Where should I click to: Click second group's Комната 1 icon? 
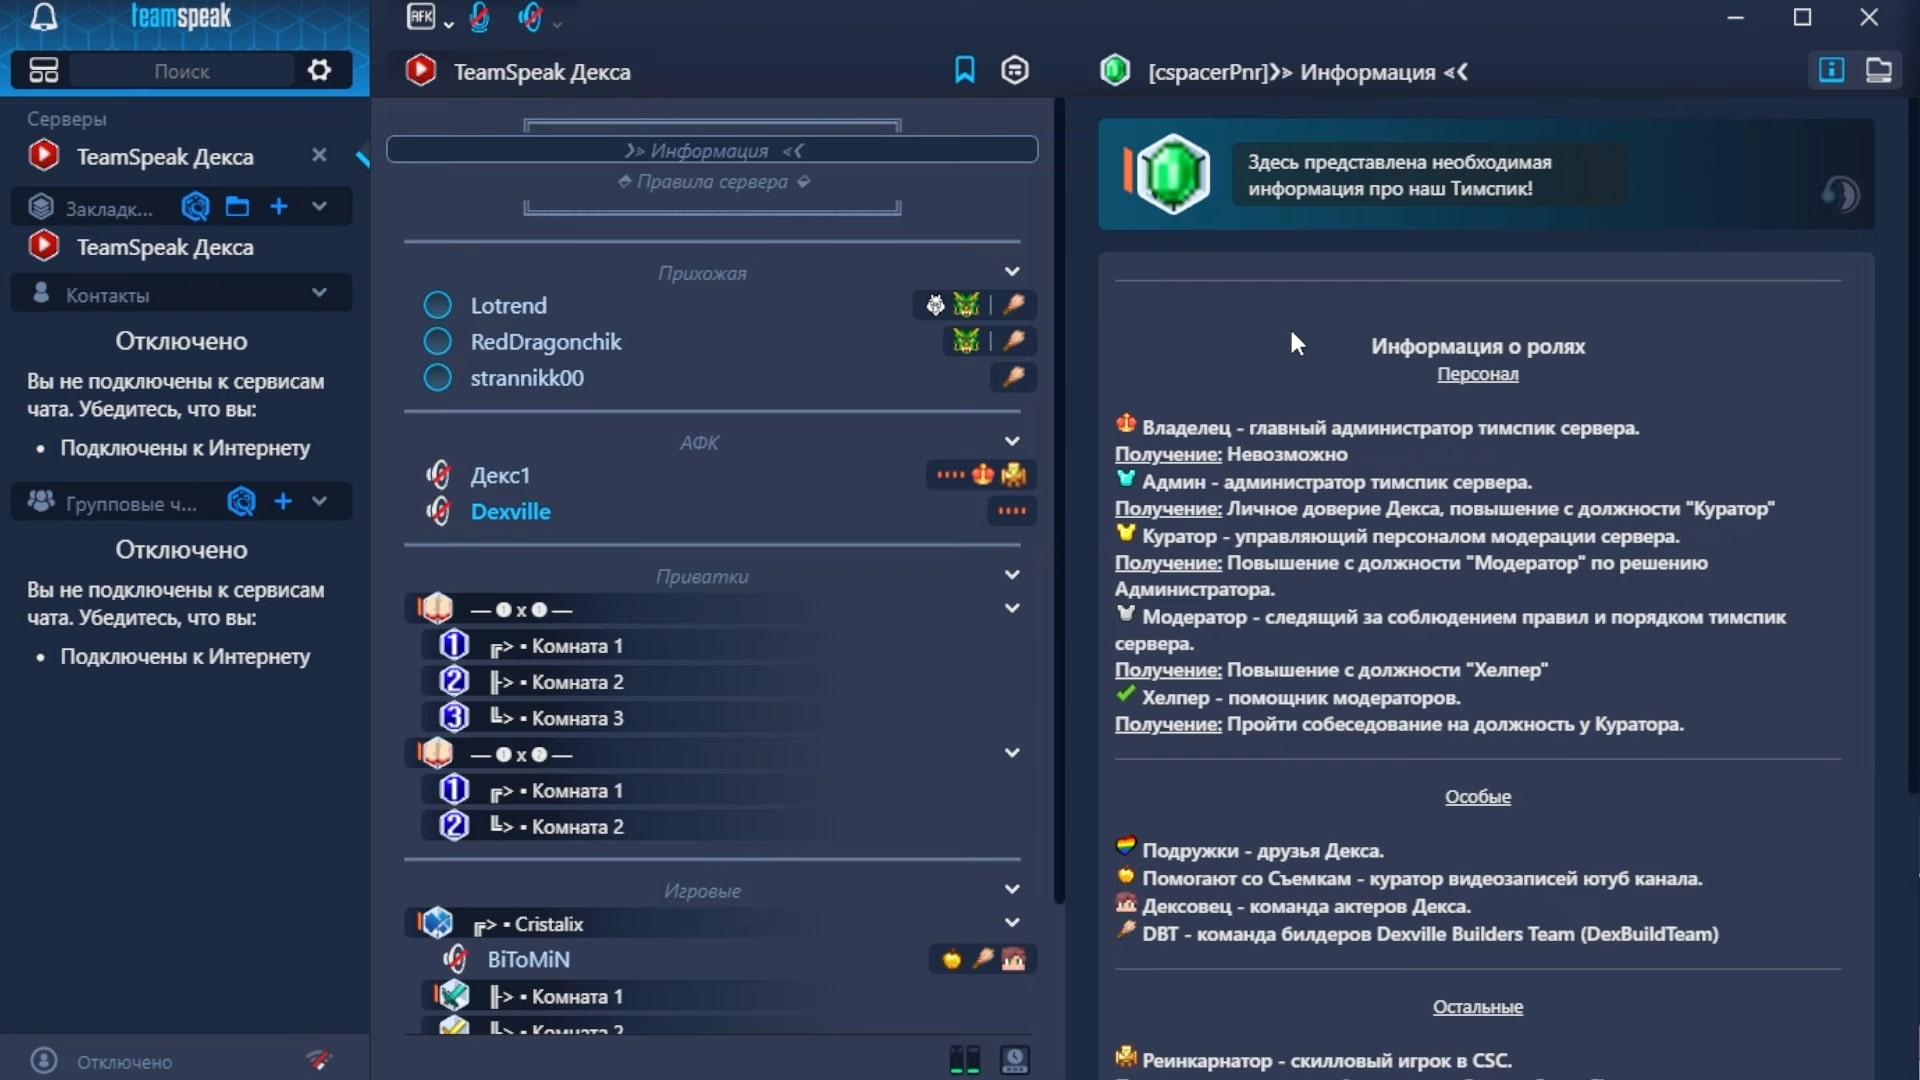tap(454, 790)
